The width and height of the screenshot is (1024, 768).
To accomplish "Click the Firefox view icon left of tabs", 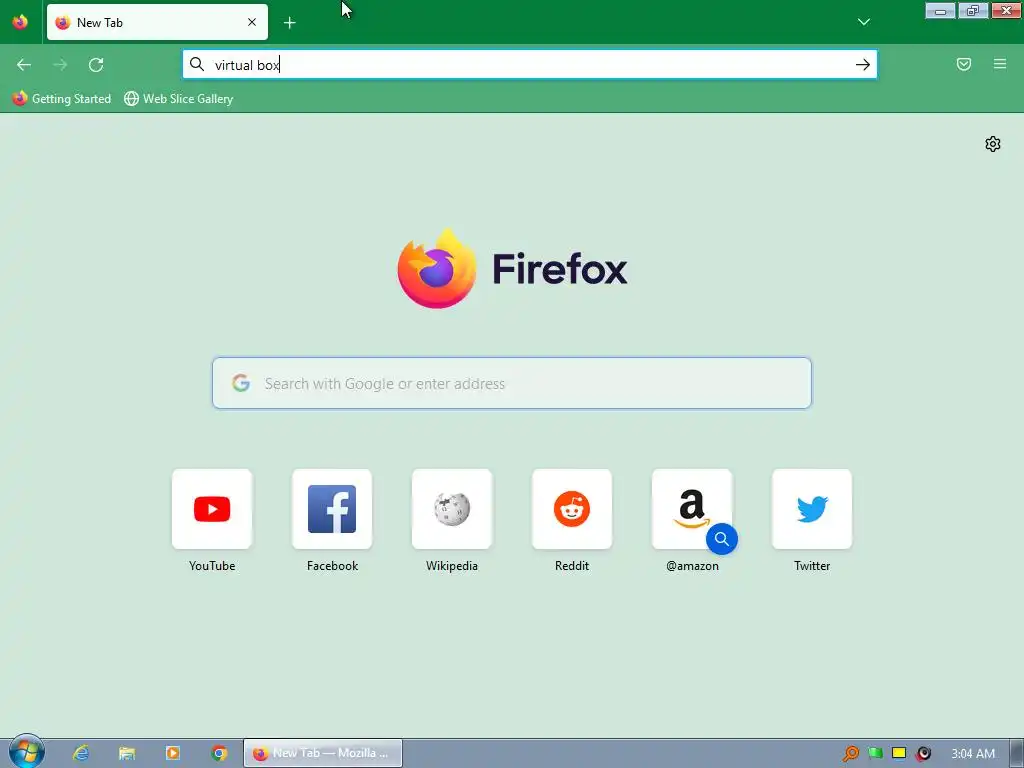I will 20,22.
